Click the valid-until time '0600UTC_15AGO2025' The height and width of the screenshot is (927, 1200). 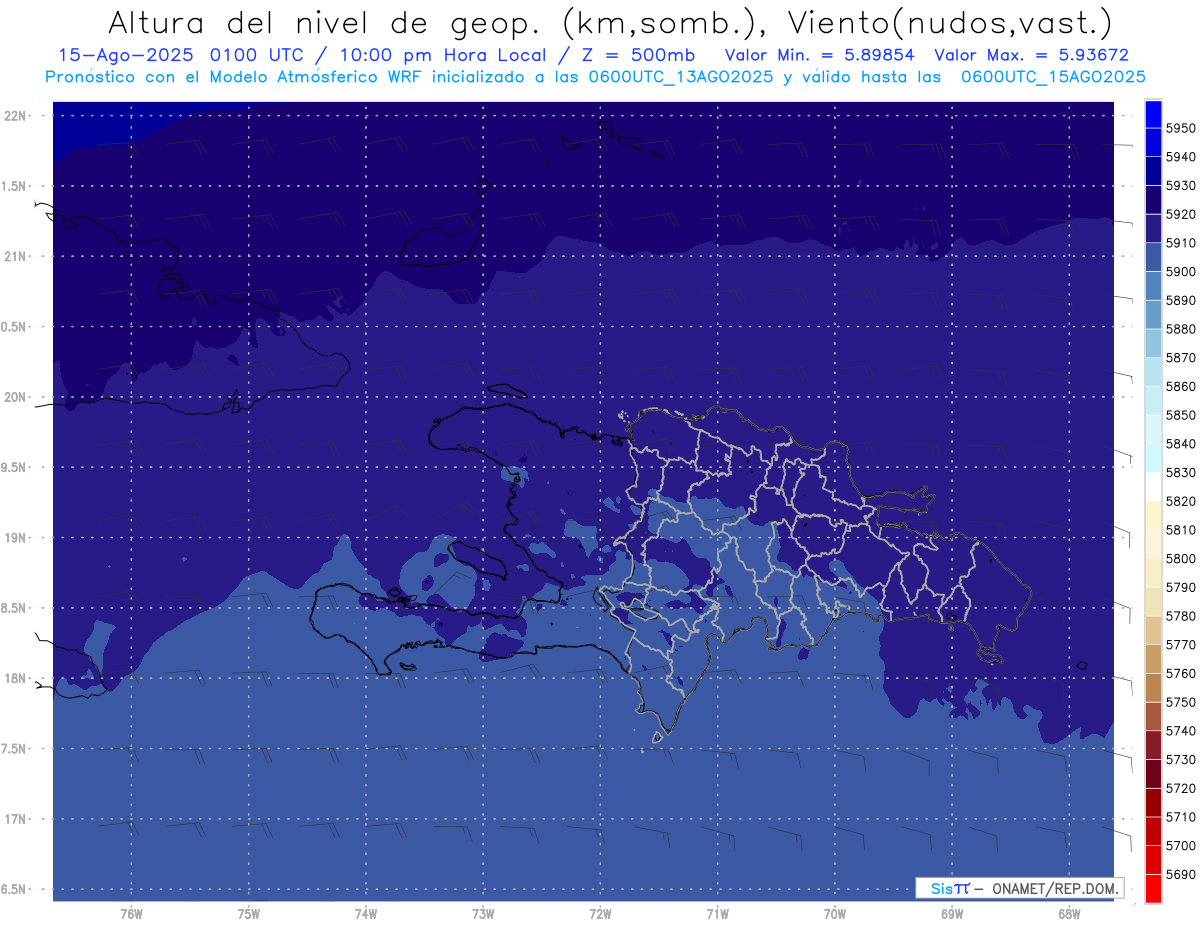coord(1053,76)
